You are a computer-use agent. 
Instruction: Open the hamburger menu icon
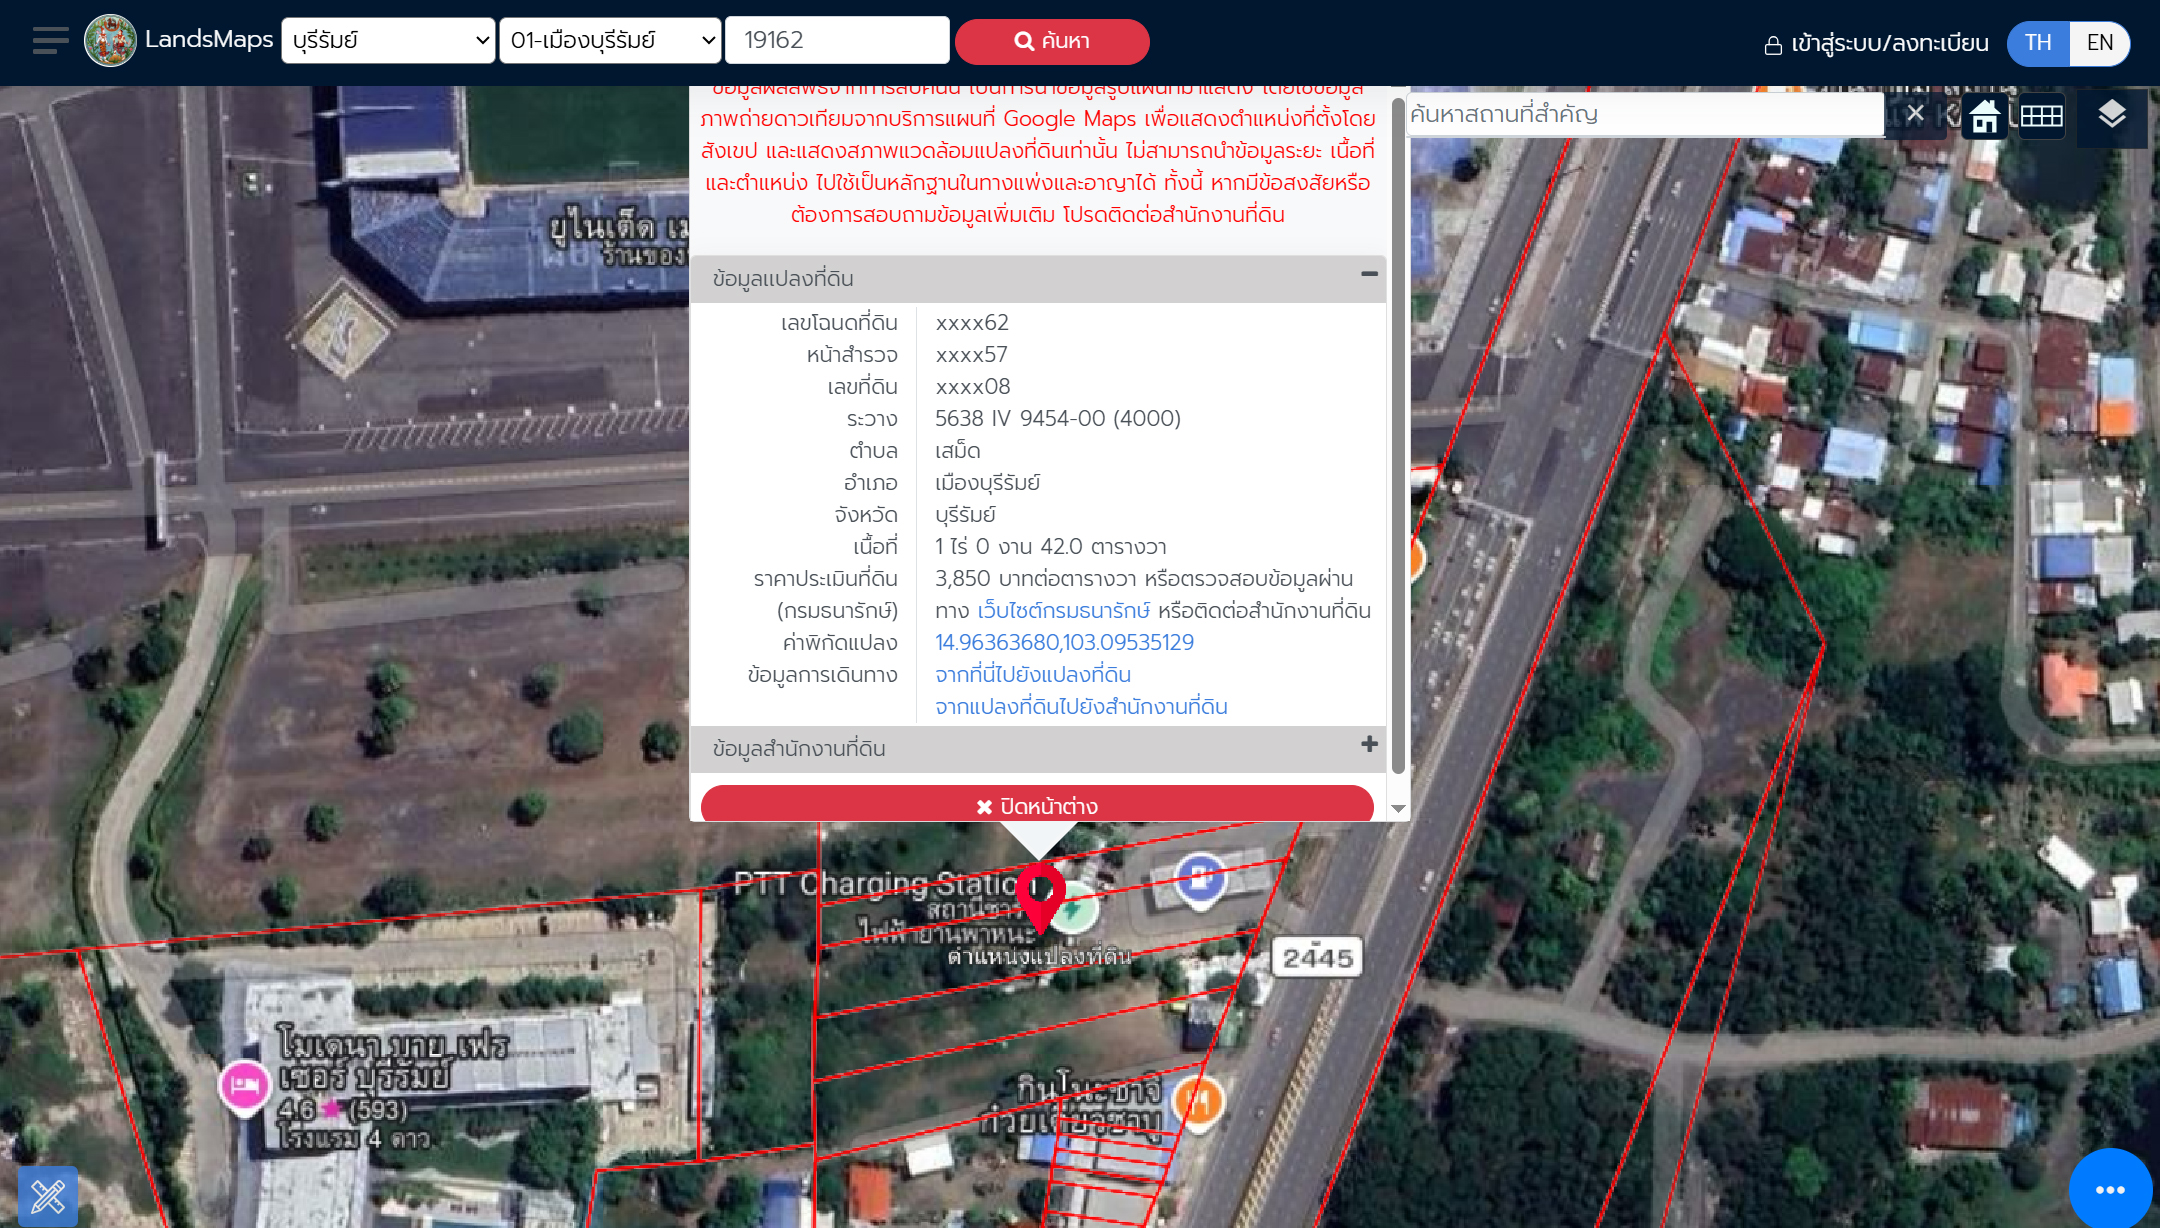pyautogui.click(x=50, y=41)
